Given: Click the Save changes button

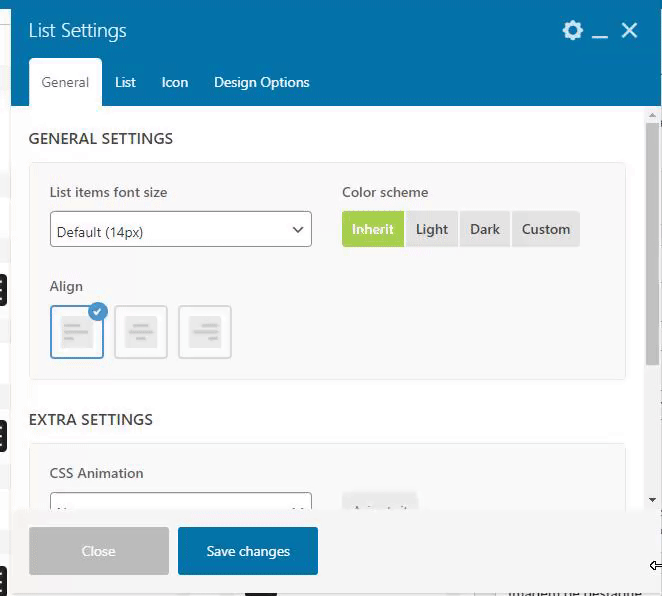Looking at the screenshot, I should pyautogui.click(x=248, y=551).
